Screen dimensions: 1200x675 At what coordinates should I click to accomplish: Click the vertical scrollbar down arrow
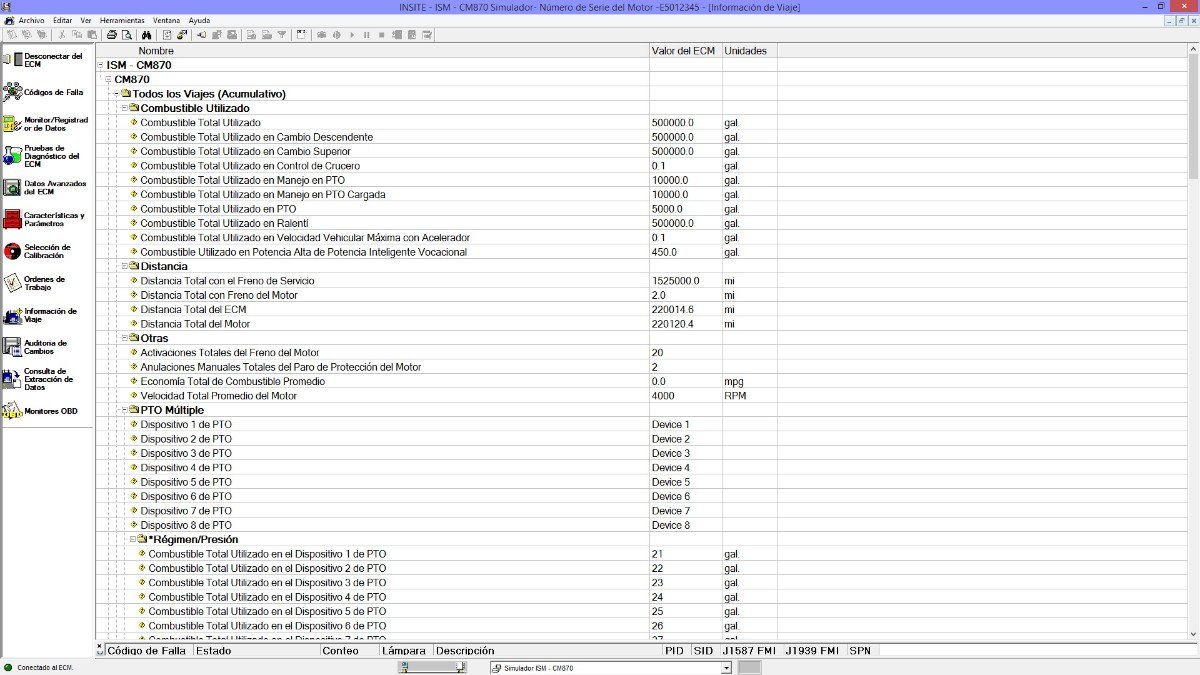pos(1193,634)
